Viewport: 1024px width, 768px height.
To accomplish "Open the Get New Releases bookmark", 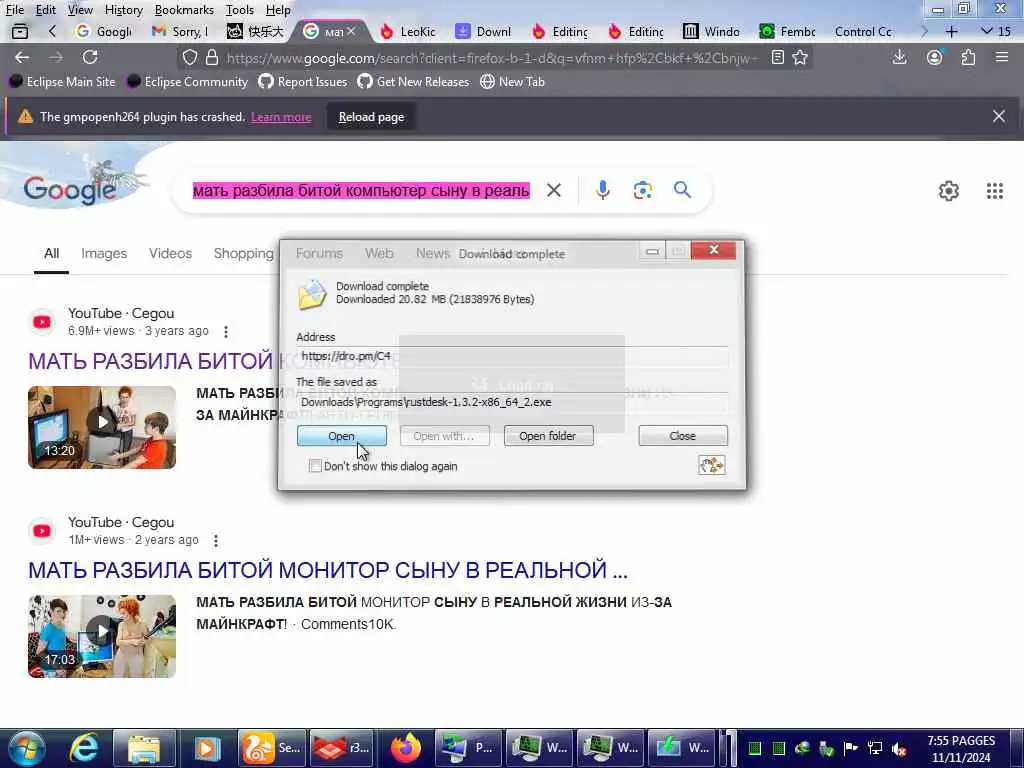I will (413, 82).
